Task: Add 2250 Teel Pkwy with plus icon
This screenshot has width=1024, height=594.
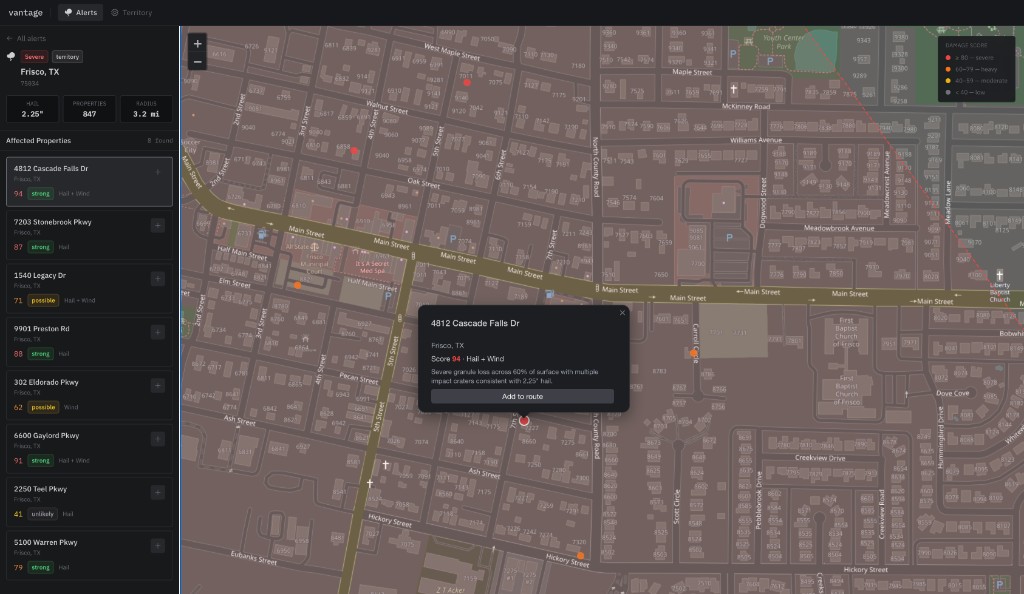Action: pos(157,492)
